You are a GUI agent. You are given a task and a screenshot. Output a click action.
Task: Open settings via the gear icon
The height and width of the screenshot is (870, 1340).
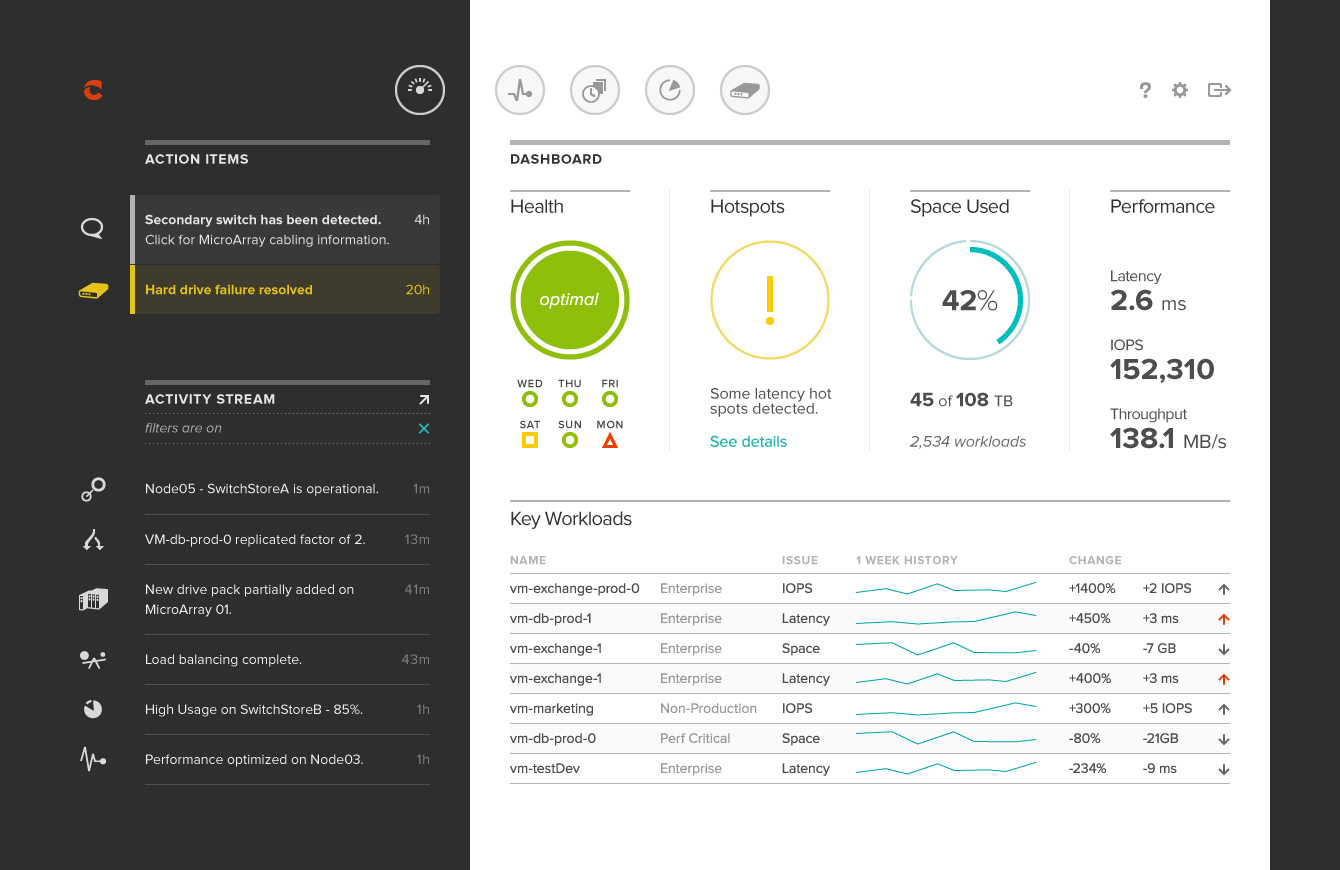1180,90
